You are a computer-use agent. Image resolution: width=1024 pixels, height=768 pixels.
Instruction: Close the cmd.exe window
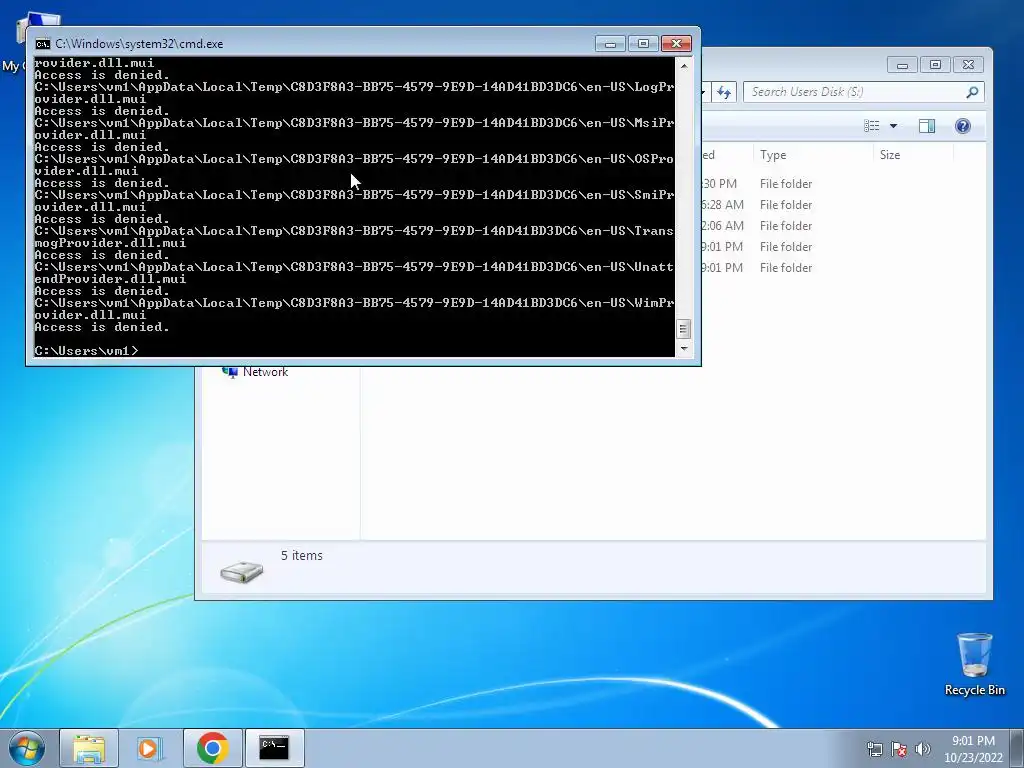tap(677, 44)
